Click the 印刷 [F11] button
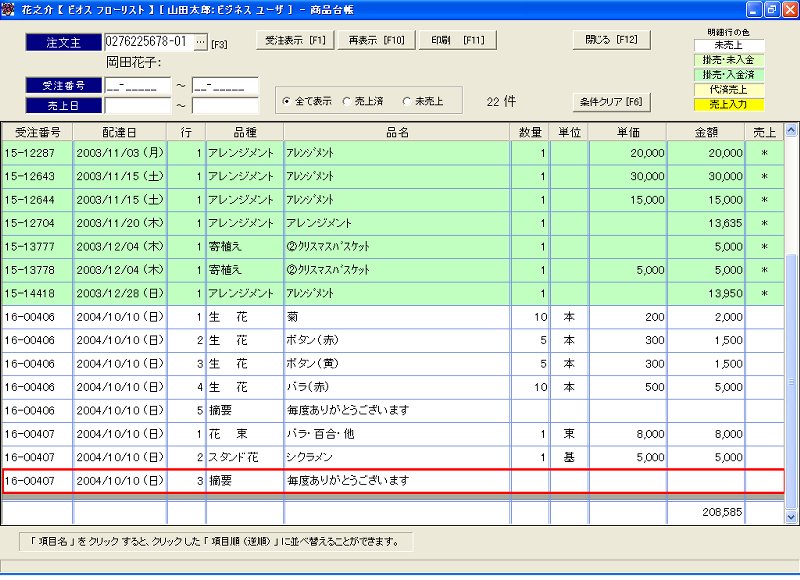This screenshot has height=580, width=800. [458, 40]
